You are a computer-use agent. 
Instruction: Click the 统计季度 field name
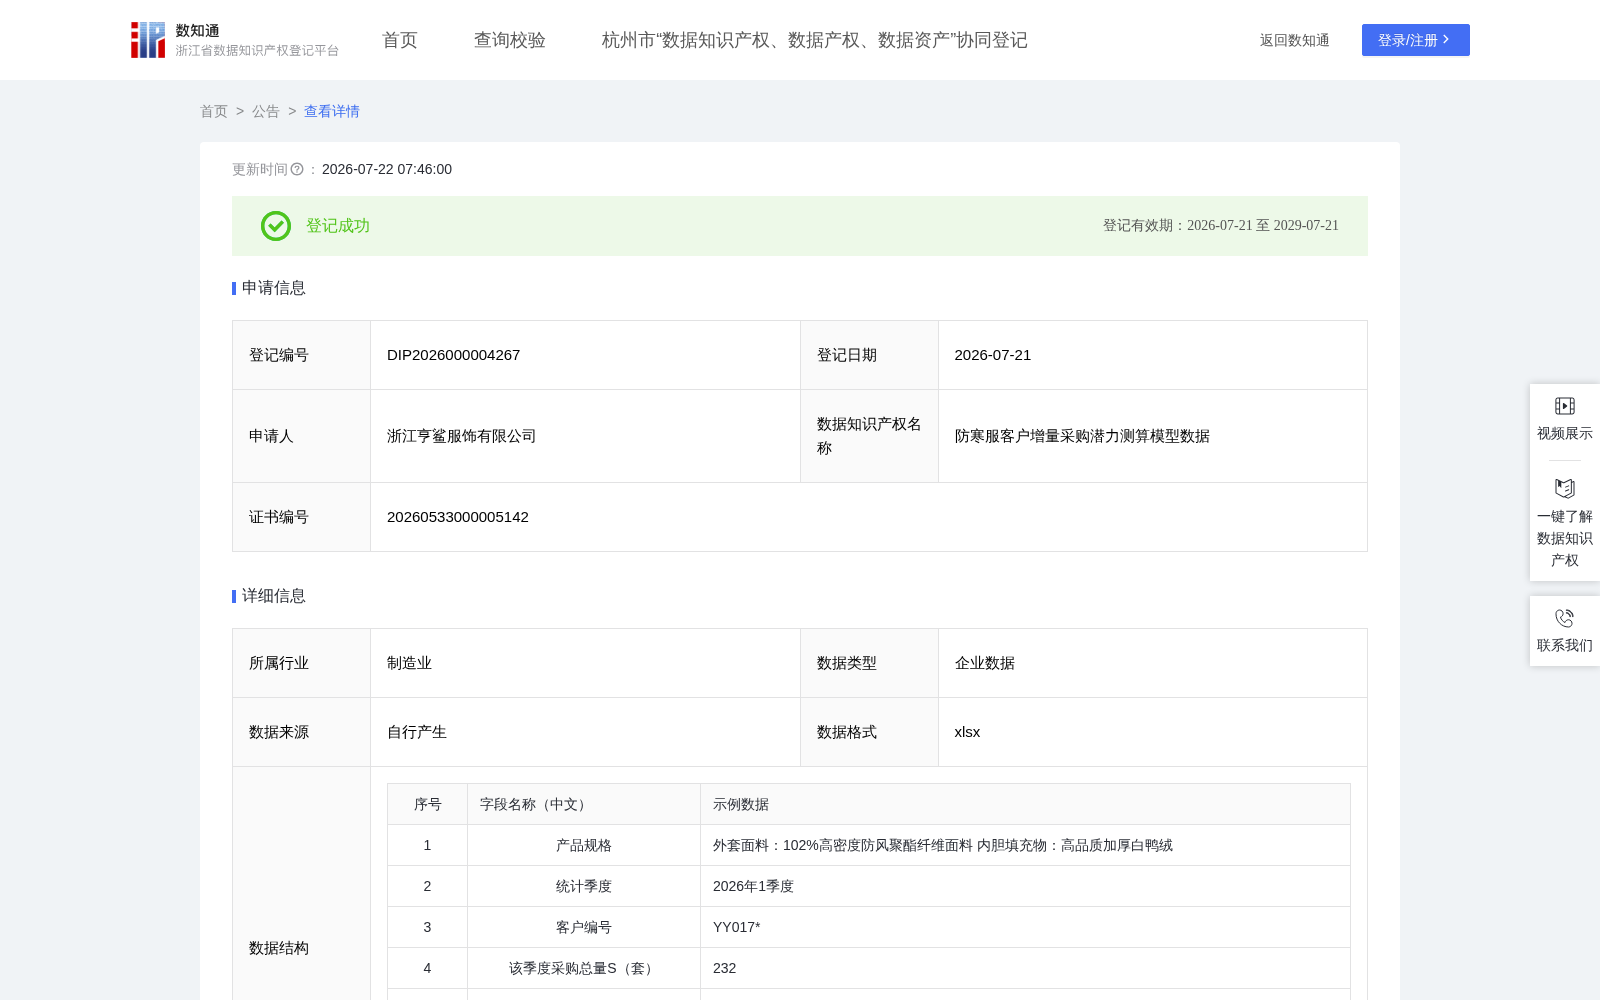584,886
